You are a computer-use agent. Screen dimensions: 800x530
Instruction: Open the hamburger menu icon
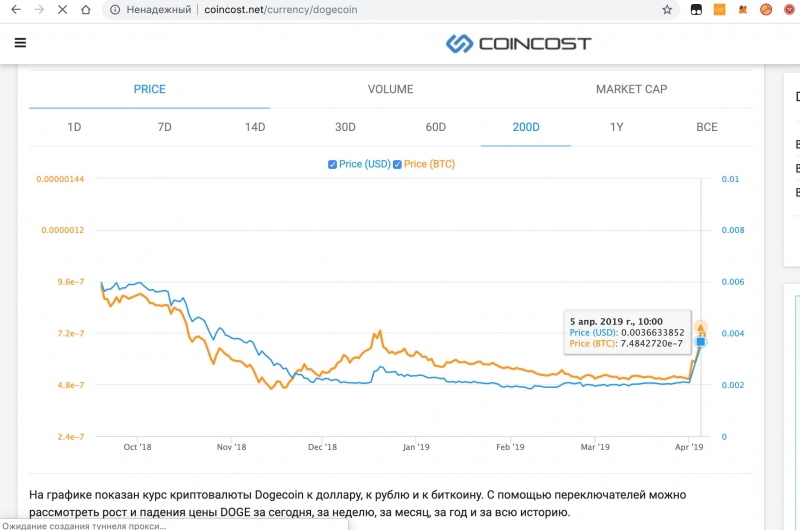coord(20,43)
